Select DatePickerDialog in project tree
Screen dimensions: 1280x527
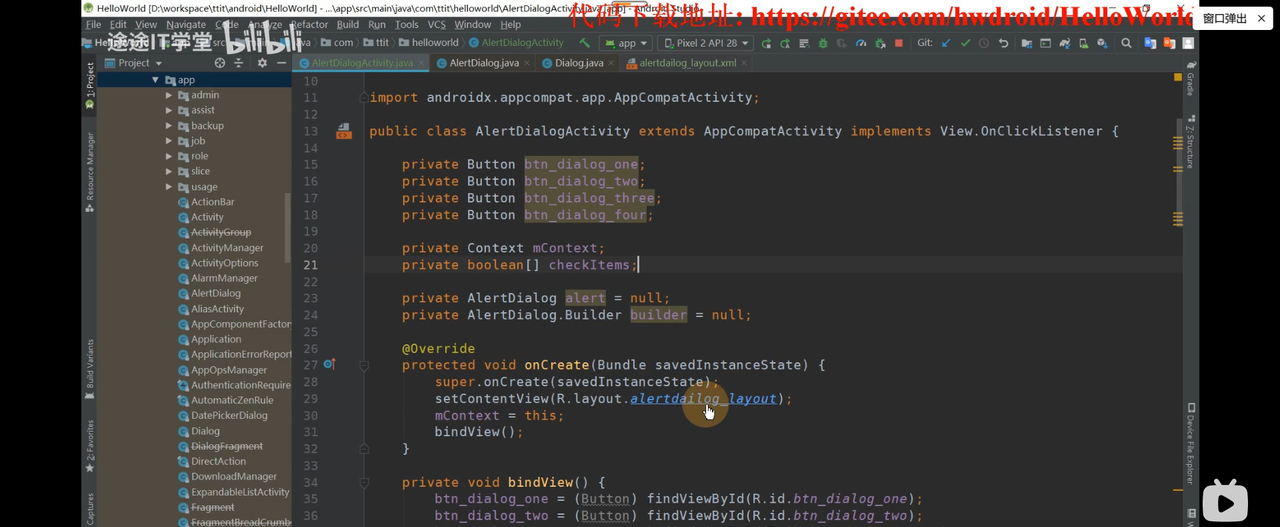pos(229,416)
